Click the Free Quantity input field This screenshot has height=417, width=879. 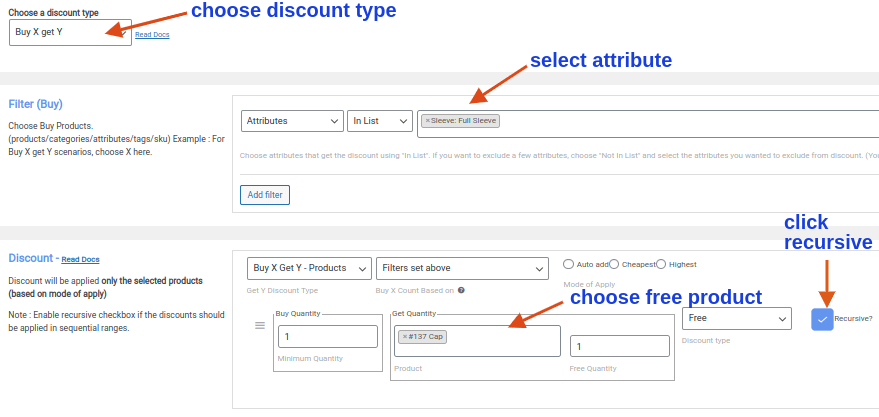(x=619, y=346)
